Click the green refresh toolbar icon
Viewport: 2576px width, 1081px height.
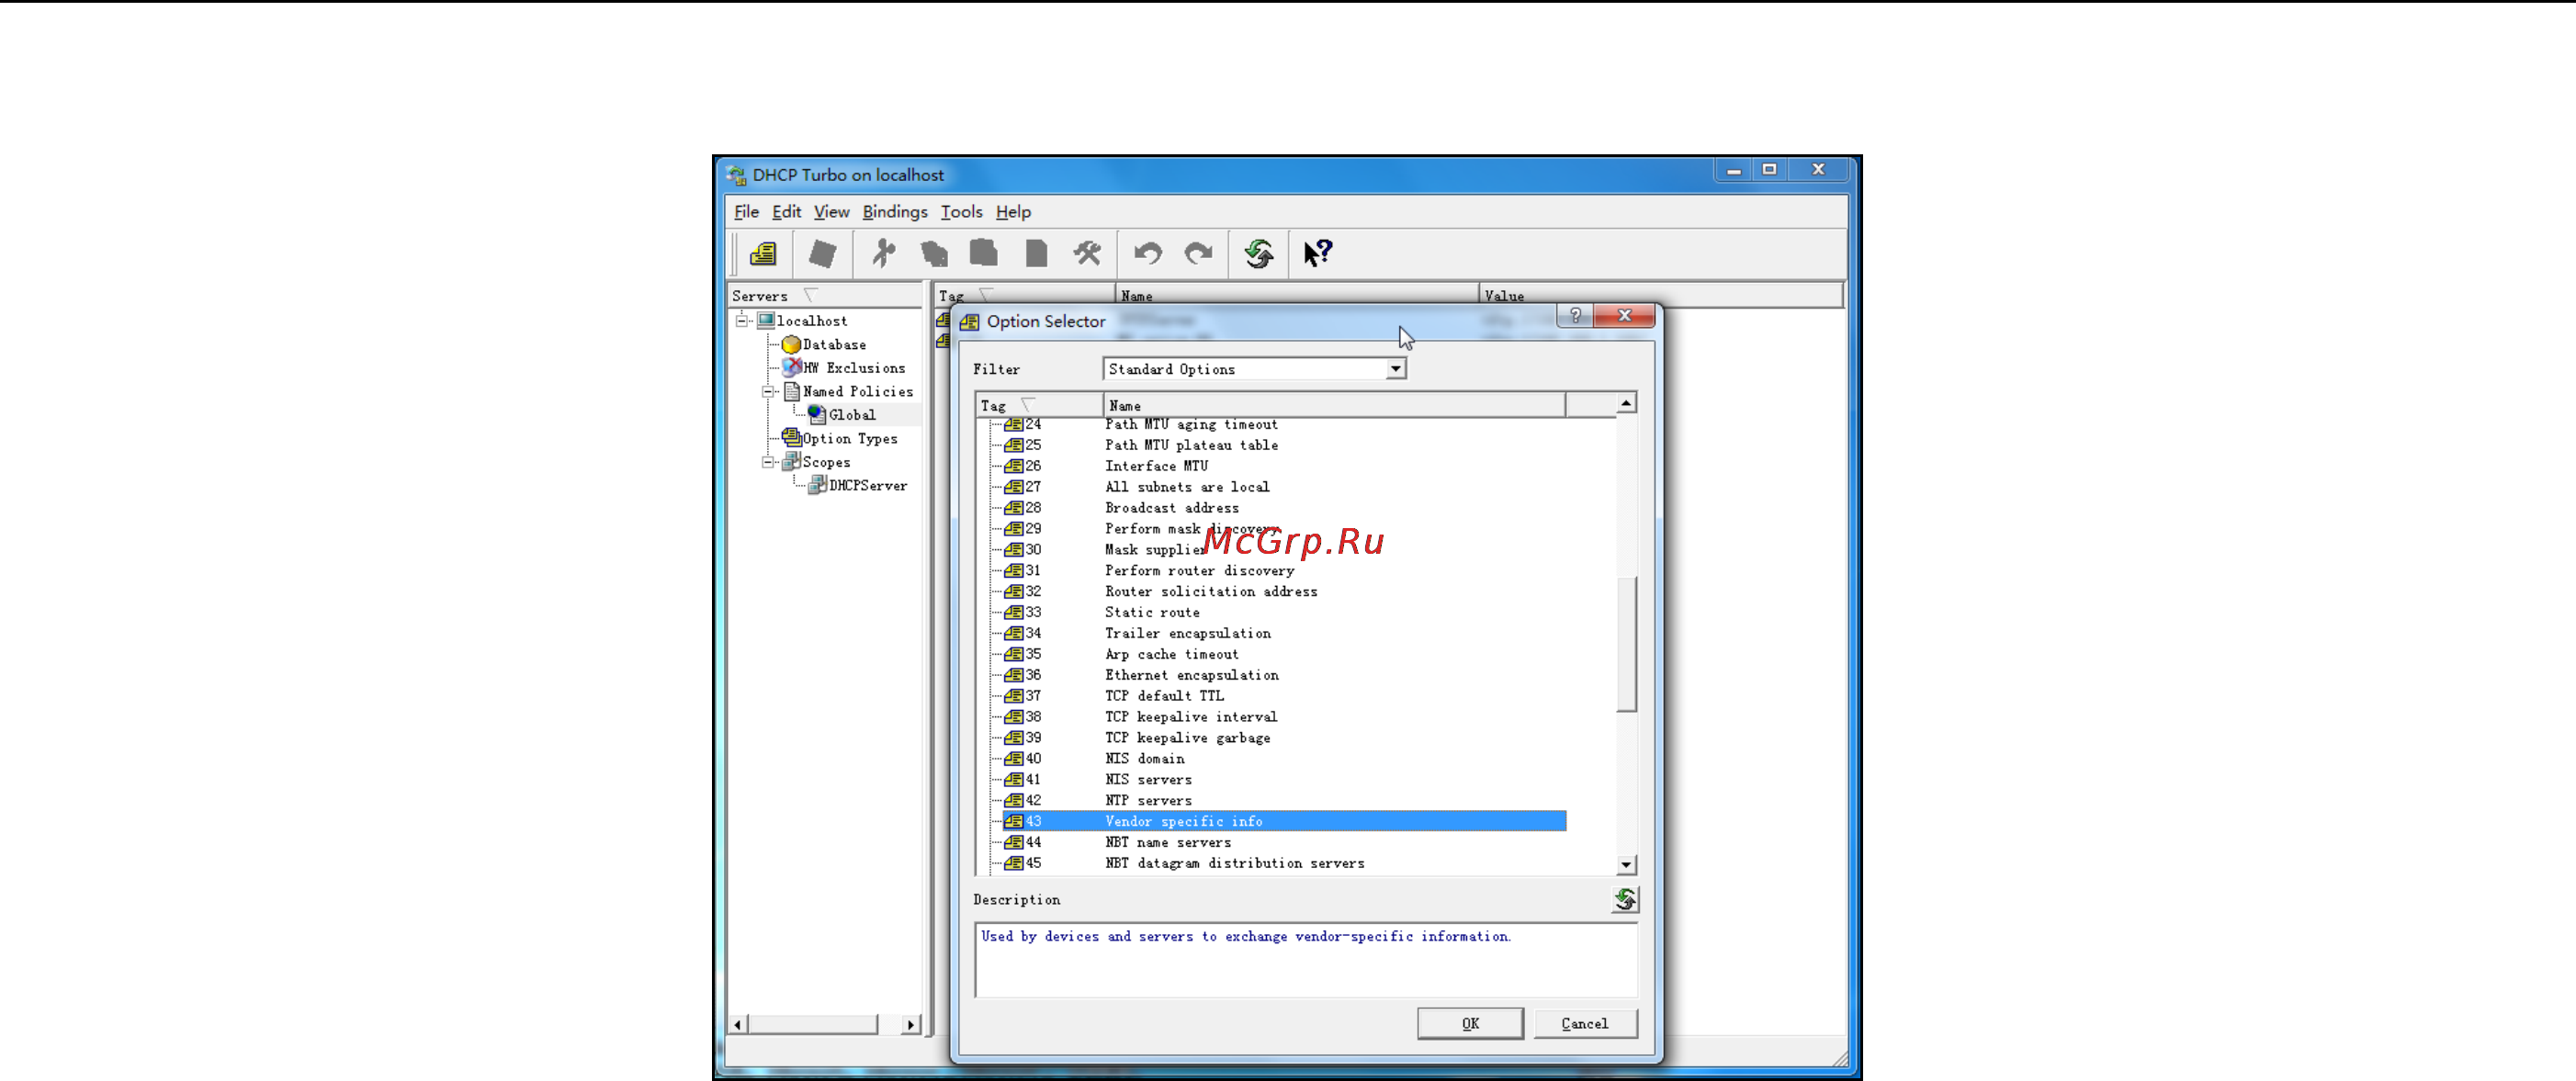pos(1258,254)
